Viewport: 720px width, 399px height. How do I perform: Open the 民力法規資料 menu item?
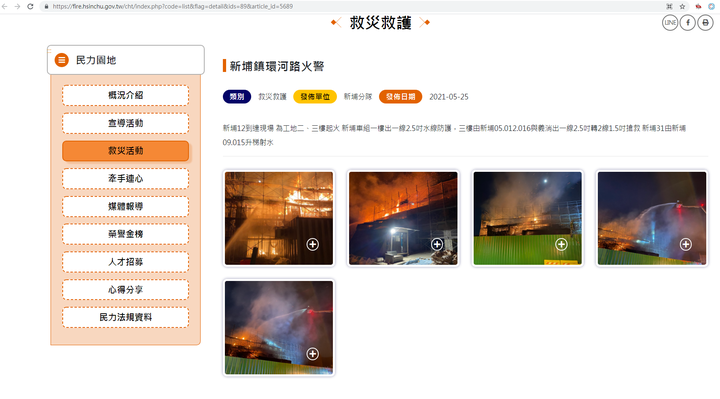(125, 317)
